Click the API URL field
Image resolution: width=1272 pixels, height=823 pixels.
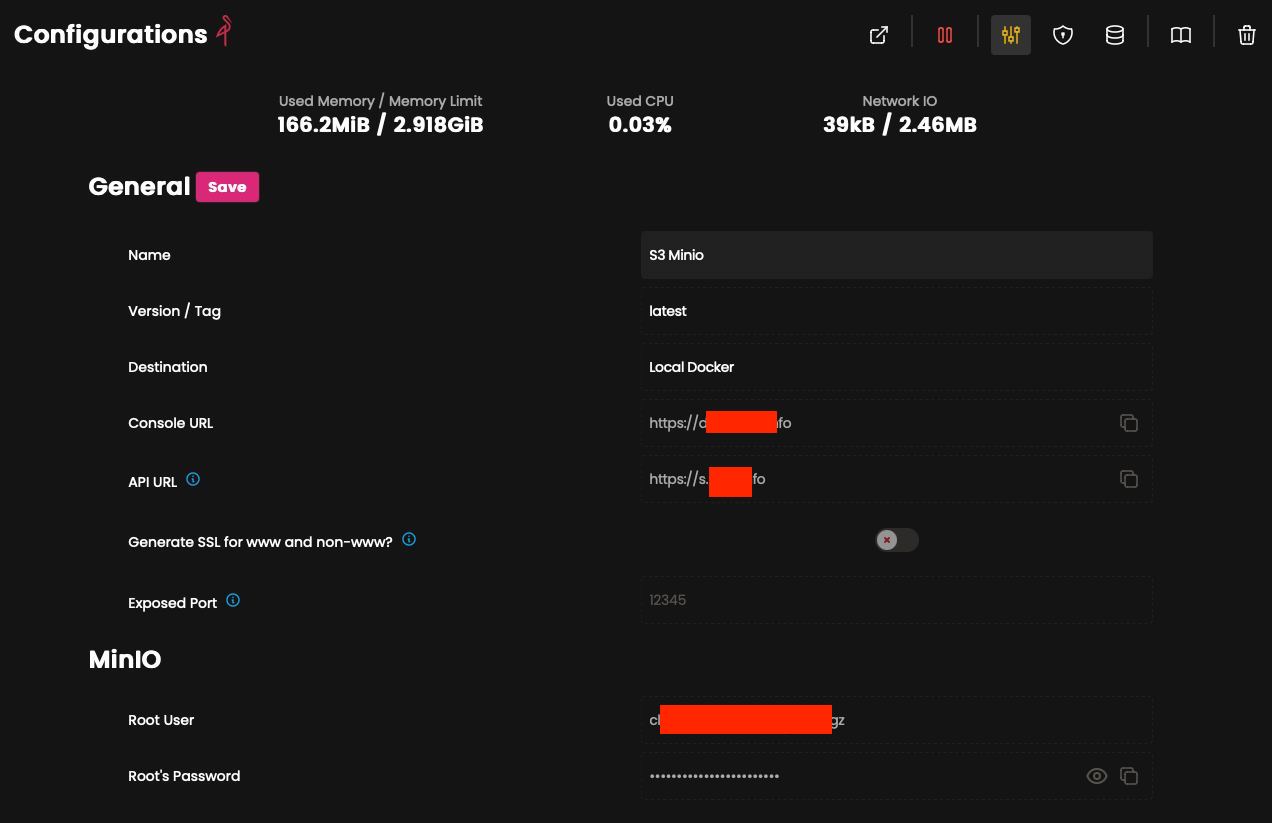[897, 479]
